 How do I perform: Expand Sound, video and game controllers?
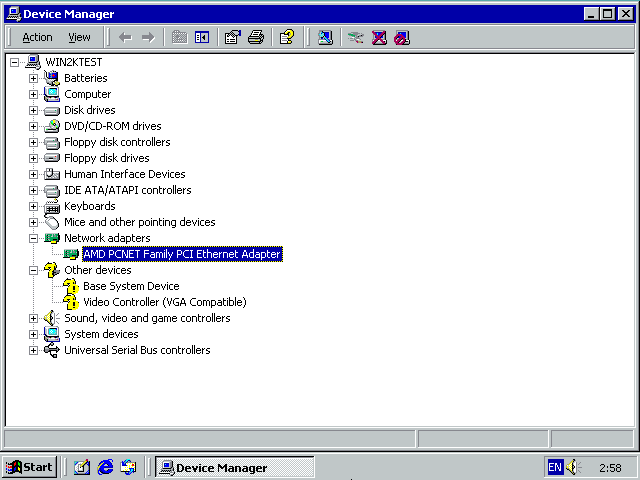[x=33, y=318]
